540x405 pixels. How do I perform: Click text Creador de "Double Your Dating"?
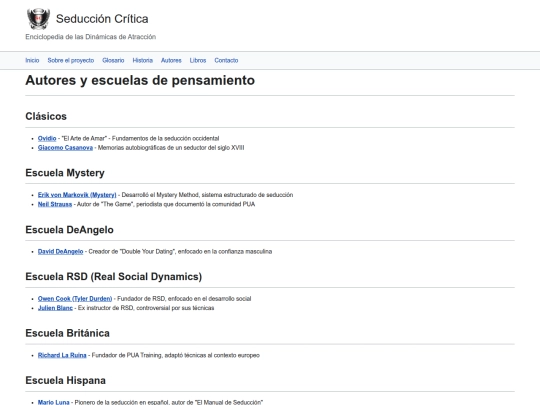(180, 251)
